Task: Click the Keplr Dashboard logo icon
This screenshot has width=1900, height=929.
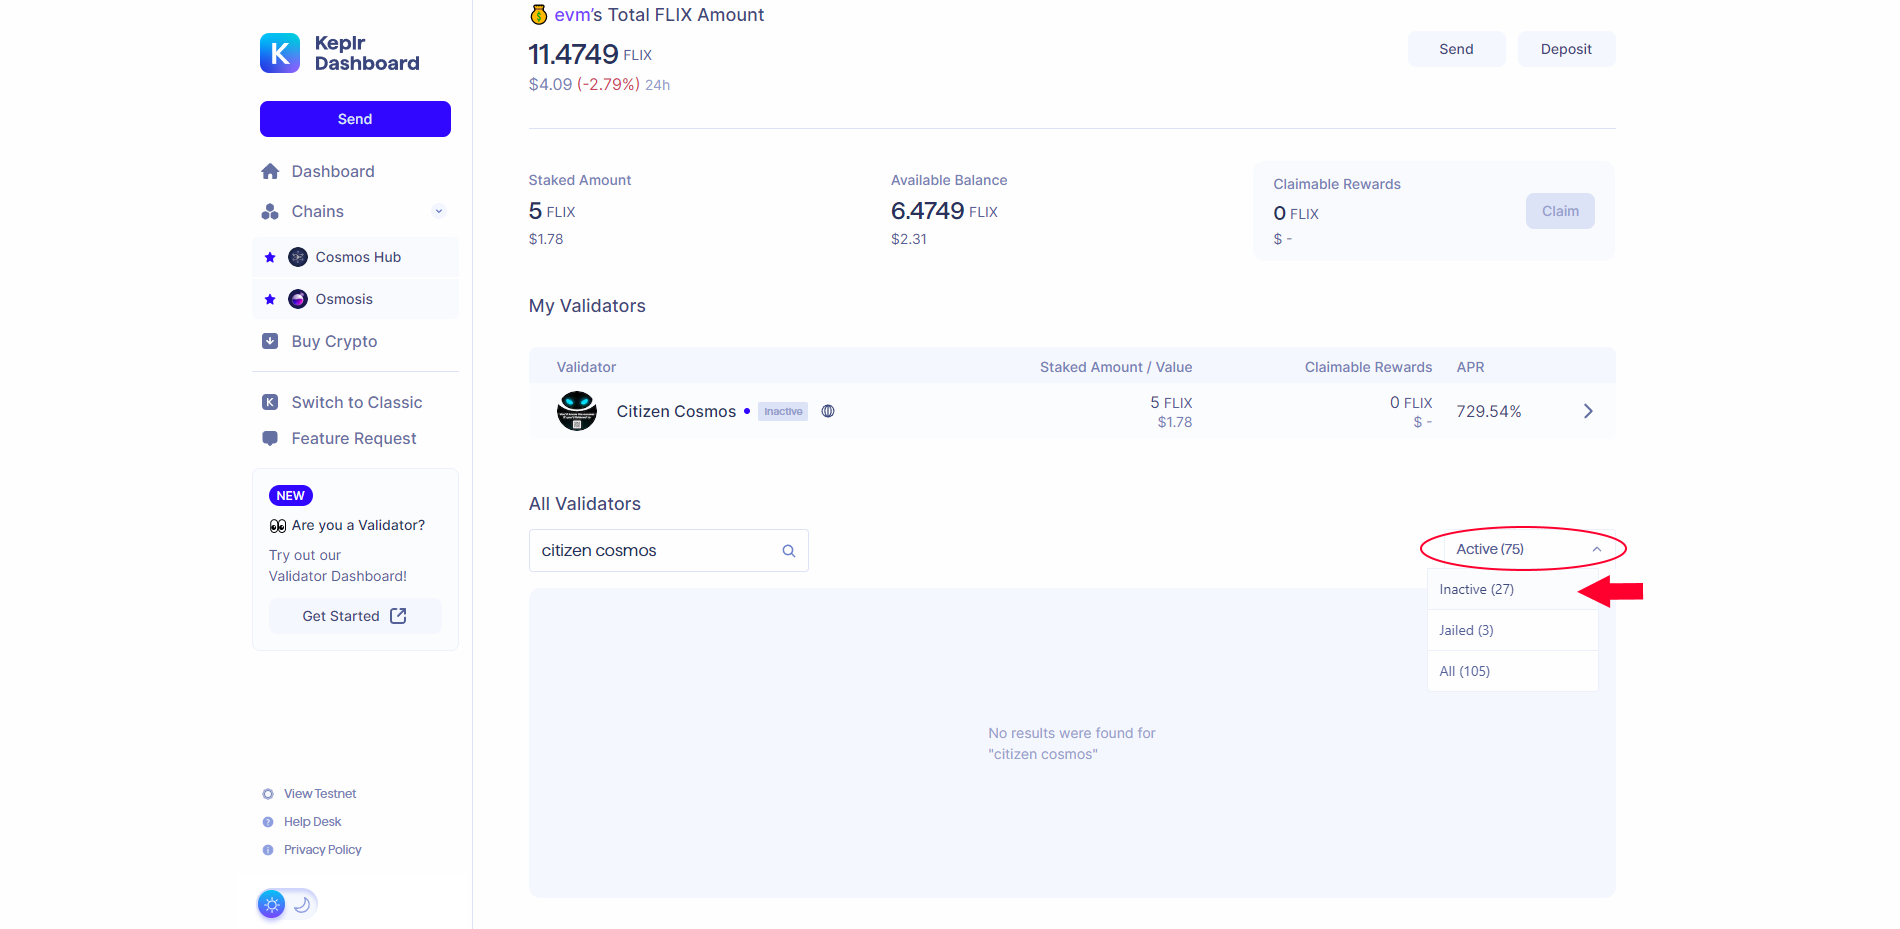Action: (x=280, y=53)
